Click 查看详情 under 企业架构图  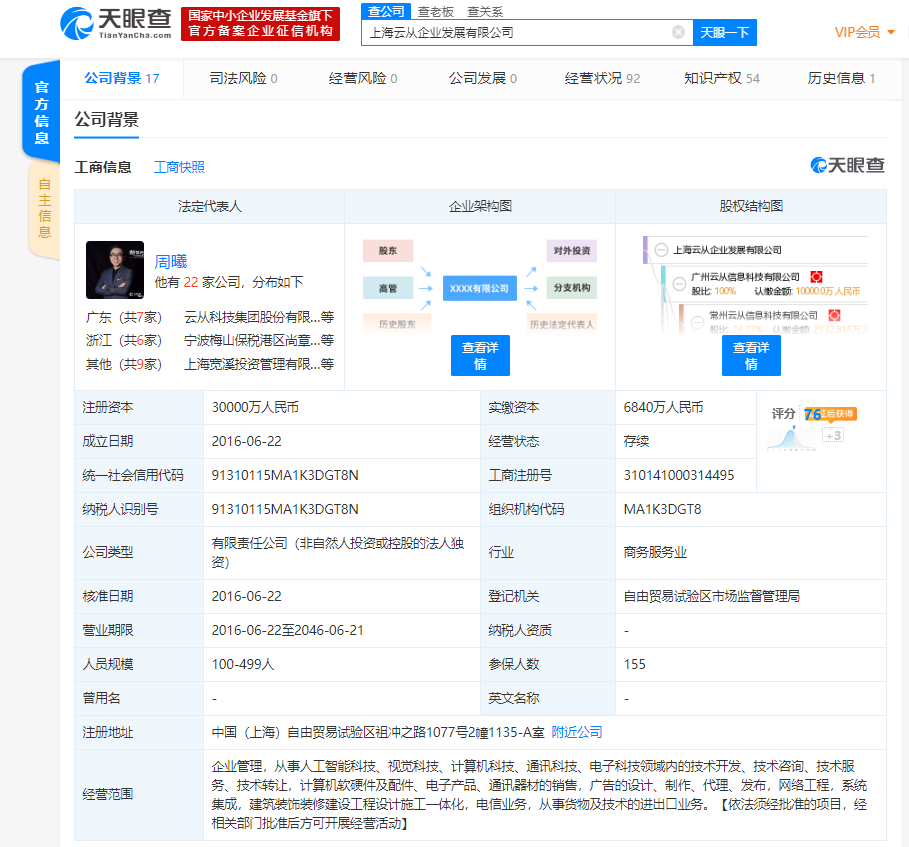(480, 355)
